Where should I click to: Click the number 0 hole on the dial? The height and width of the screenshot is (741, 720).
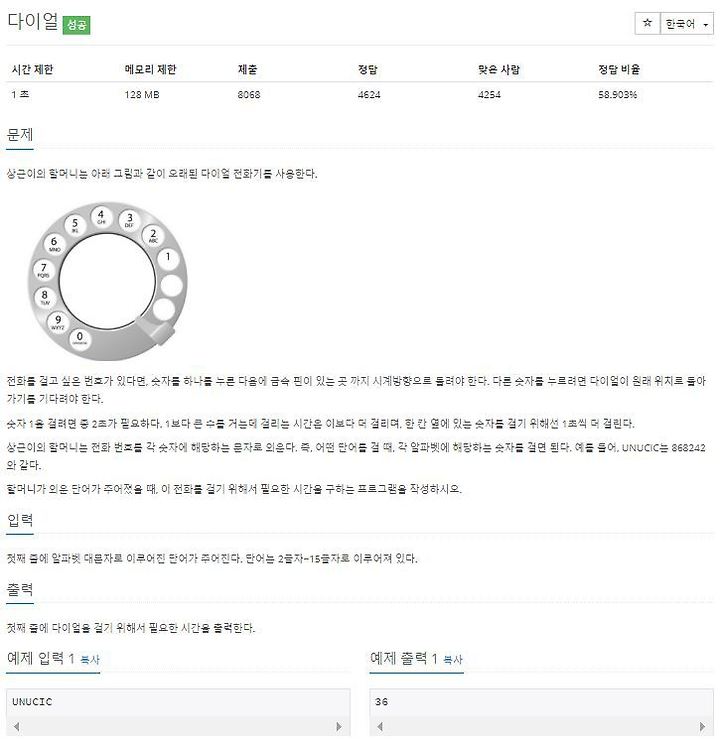click(x=79, y=338)
